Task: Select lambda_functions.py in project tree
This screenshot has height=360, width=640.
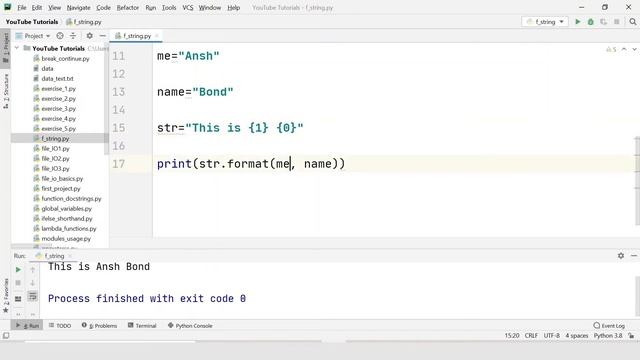Action: (69, 229)
